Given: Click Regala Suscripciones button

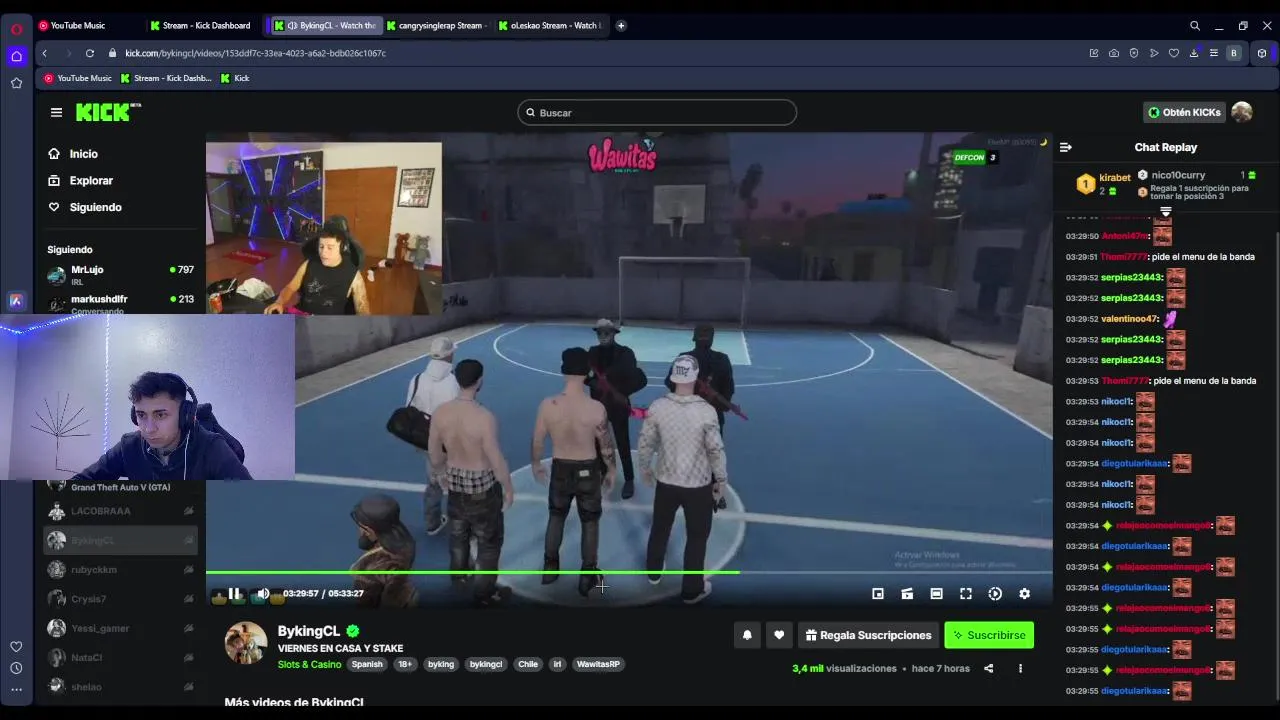Looking at the screenshot, I should [x=868, y=635].
